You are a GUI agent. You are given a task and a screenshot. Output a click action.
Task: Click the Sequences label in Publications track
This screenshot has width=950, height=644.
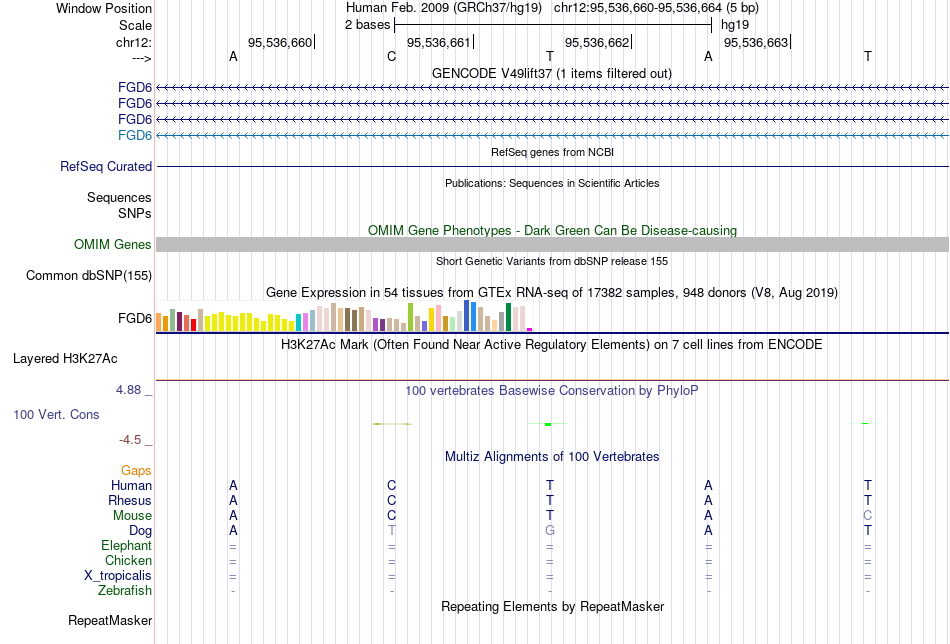119,198
